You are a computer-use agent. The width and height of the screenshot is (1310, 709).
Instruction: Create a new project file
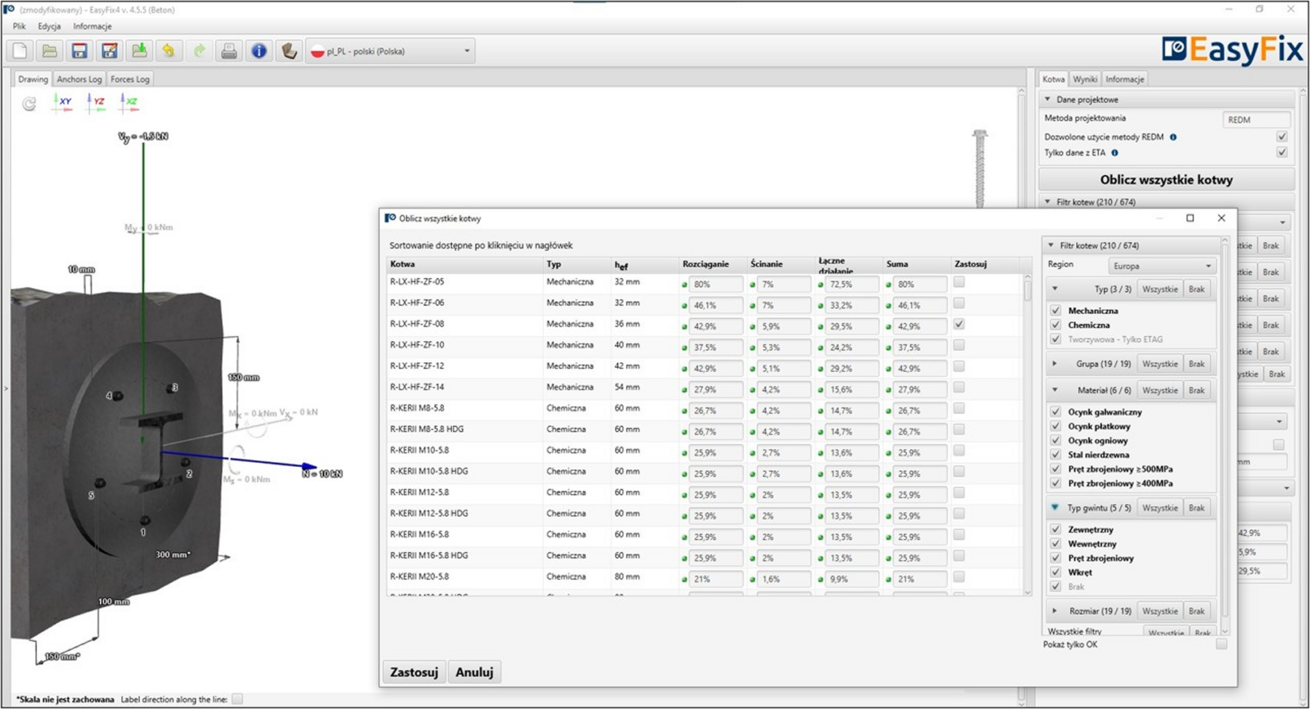tap(20, 51)
